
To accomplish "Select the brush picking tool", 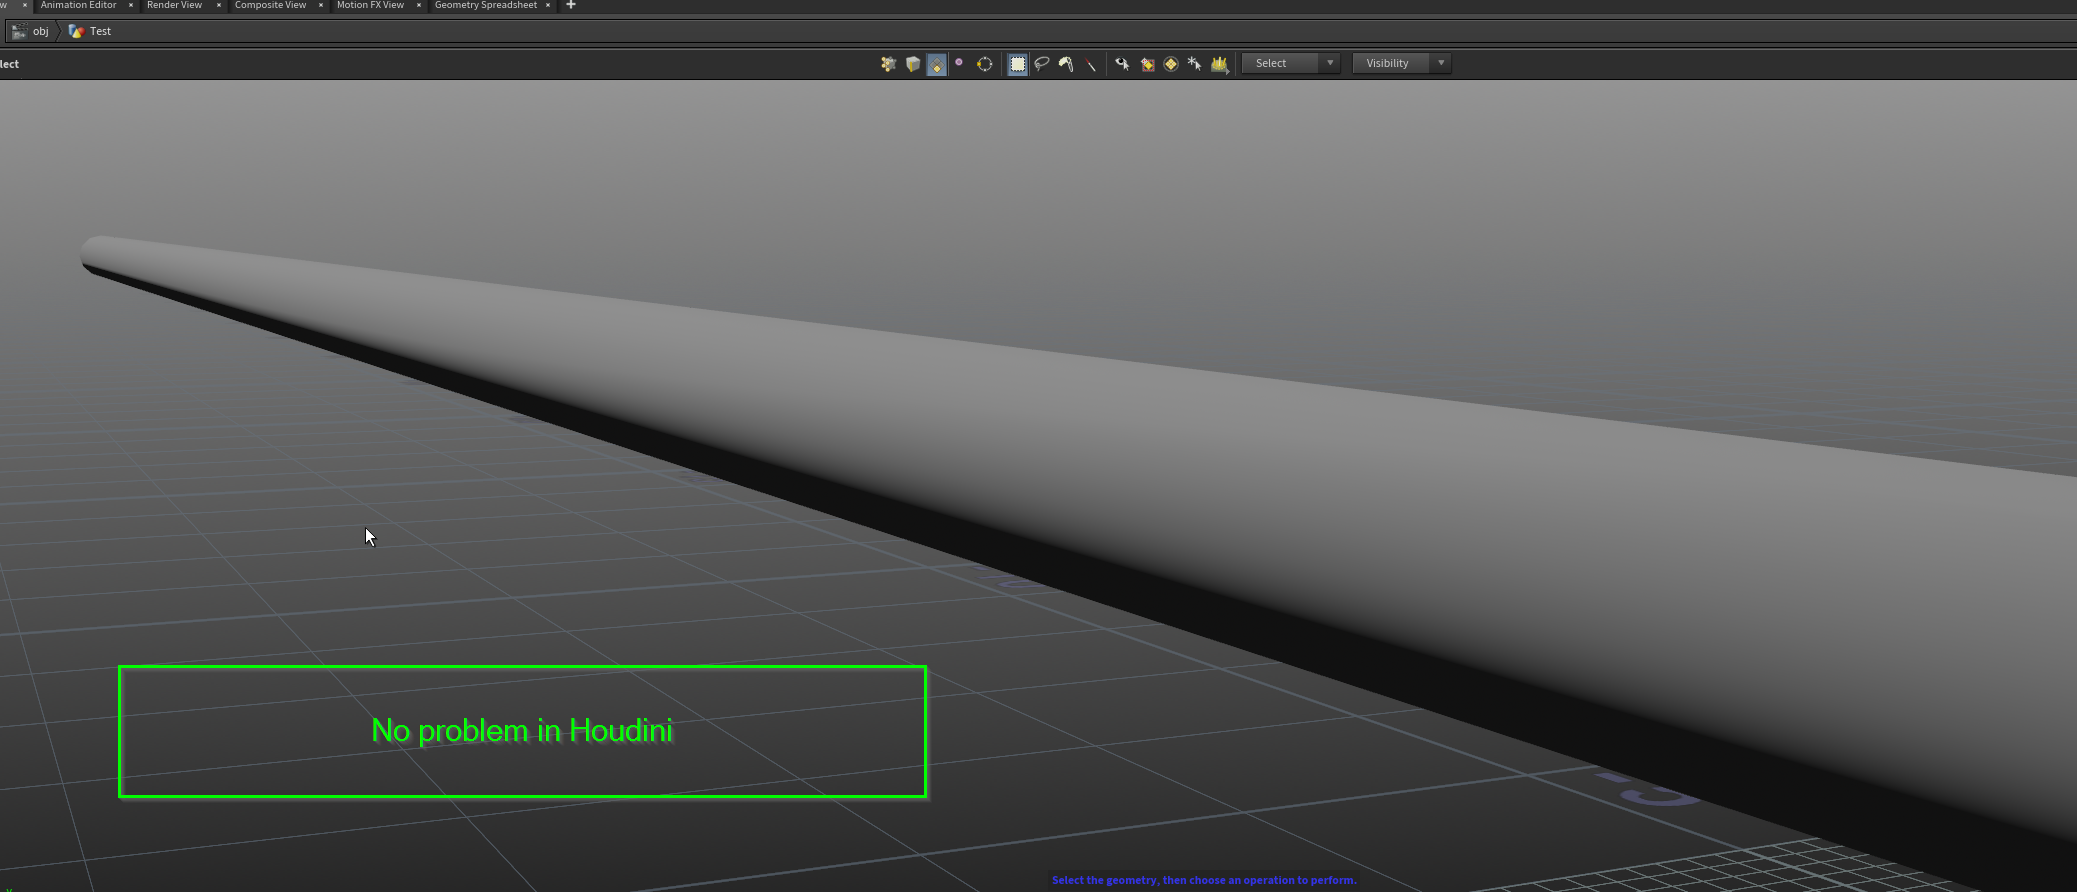I will (1066, 64).
